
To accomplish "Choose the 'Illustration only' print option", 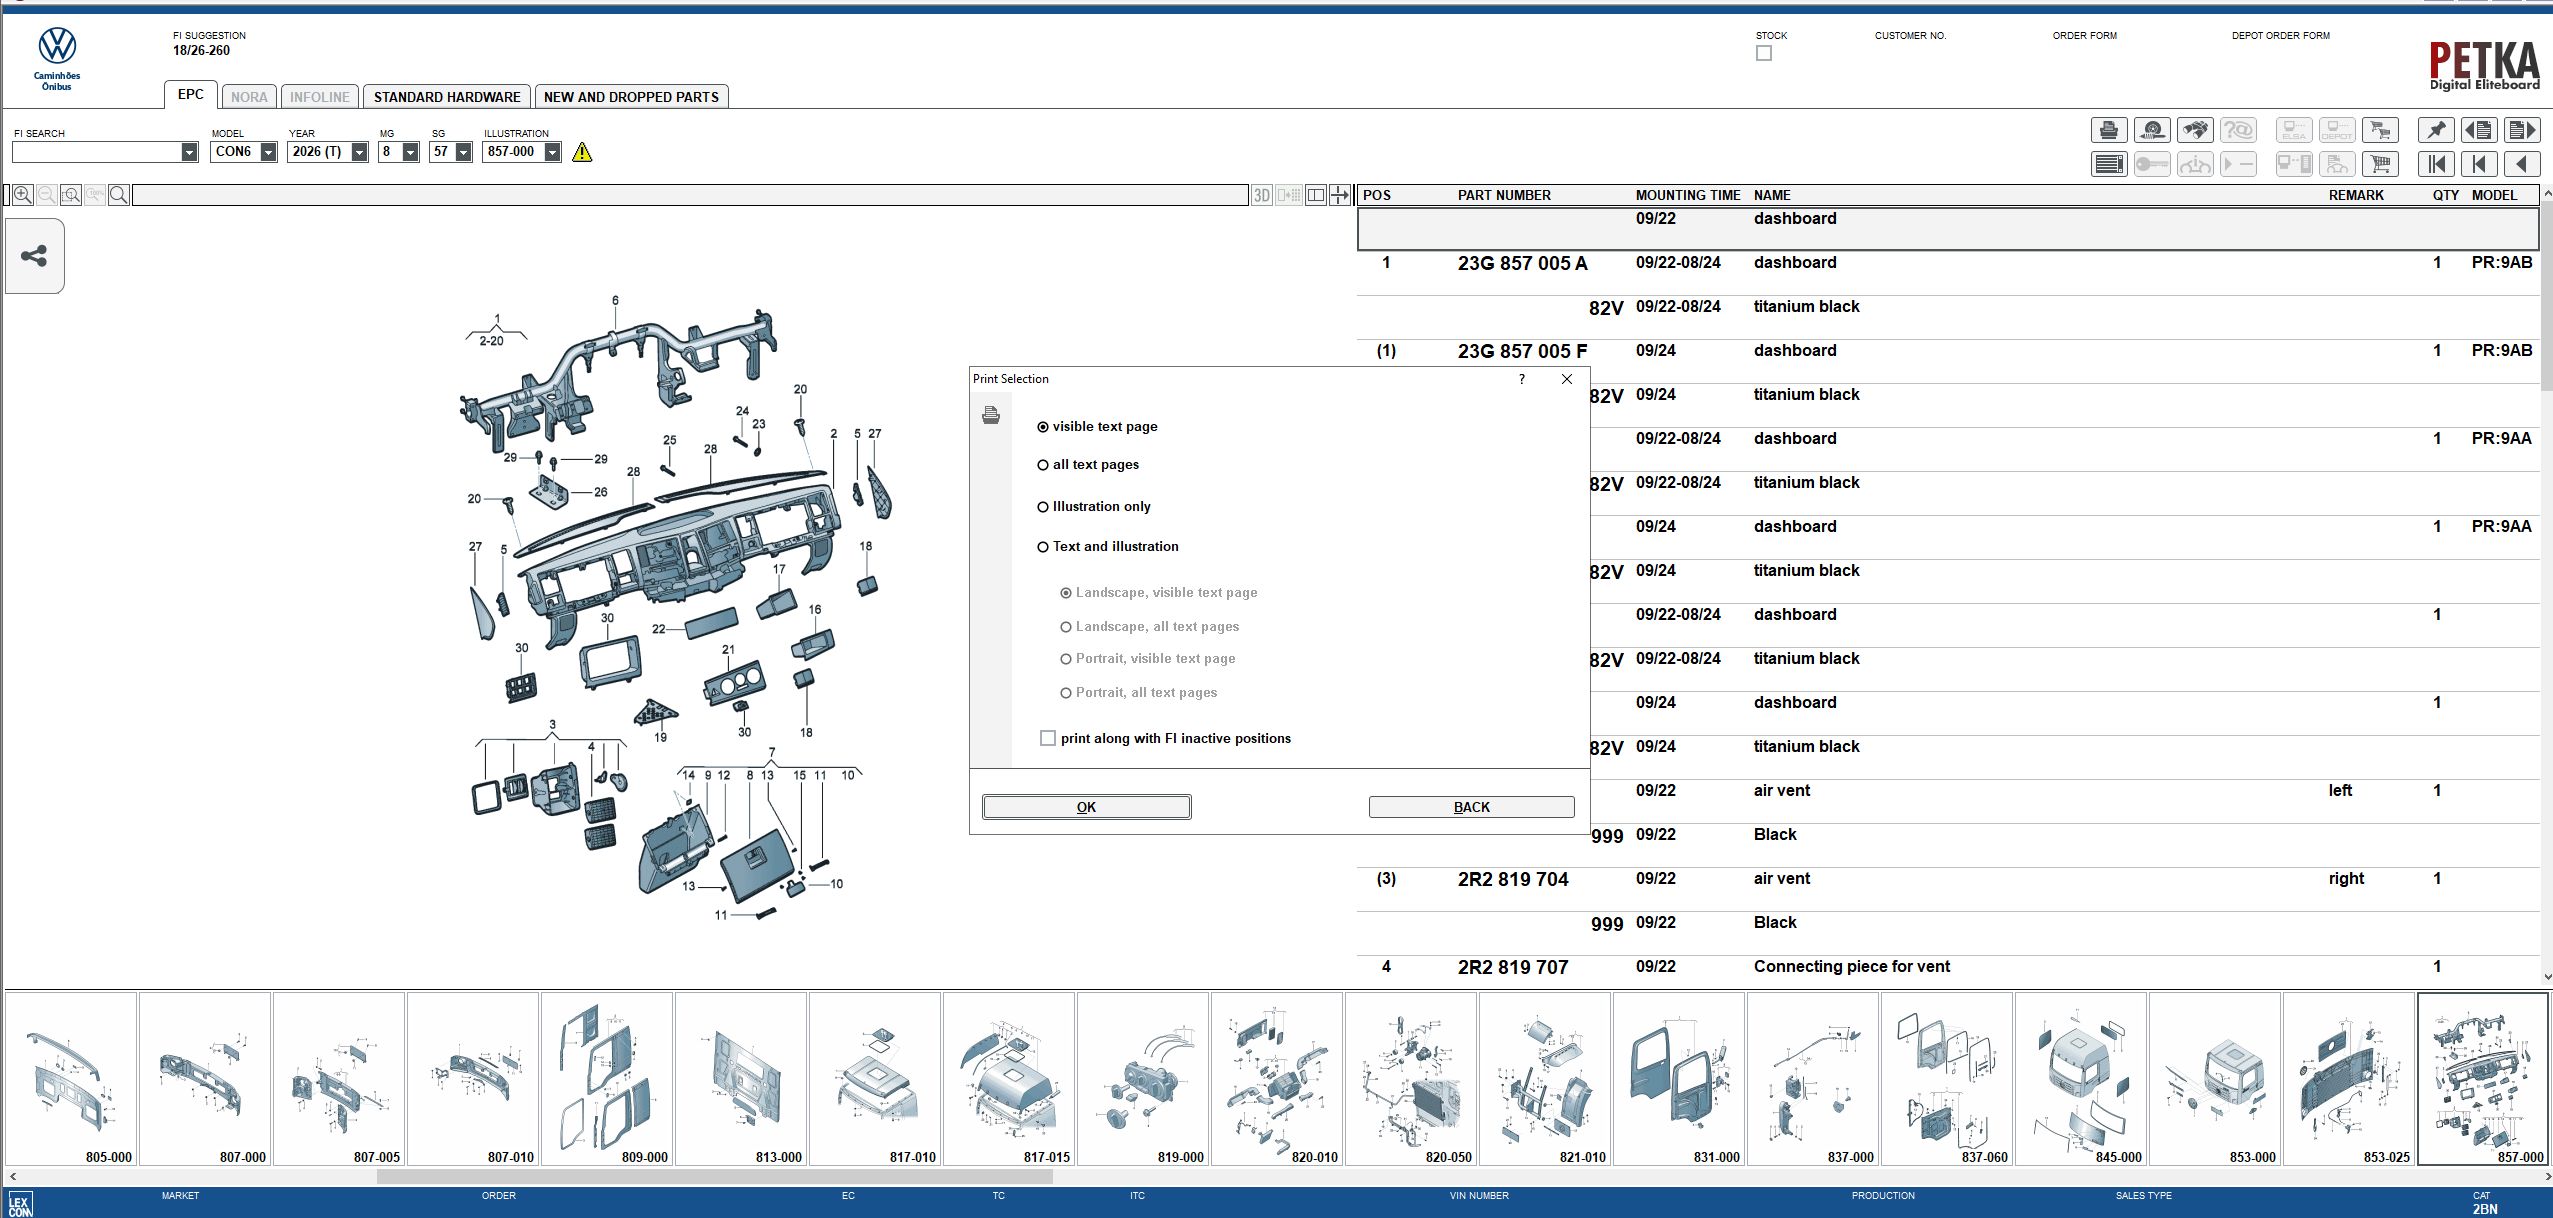I will 1043,506.
